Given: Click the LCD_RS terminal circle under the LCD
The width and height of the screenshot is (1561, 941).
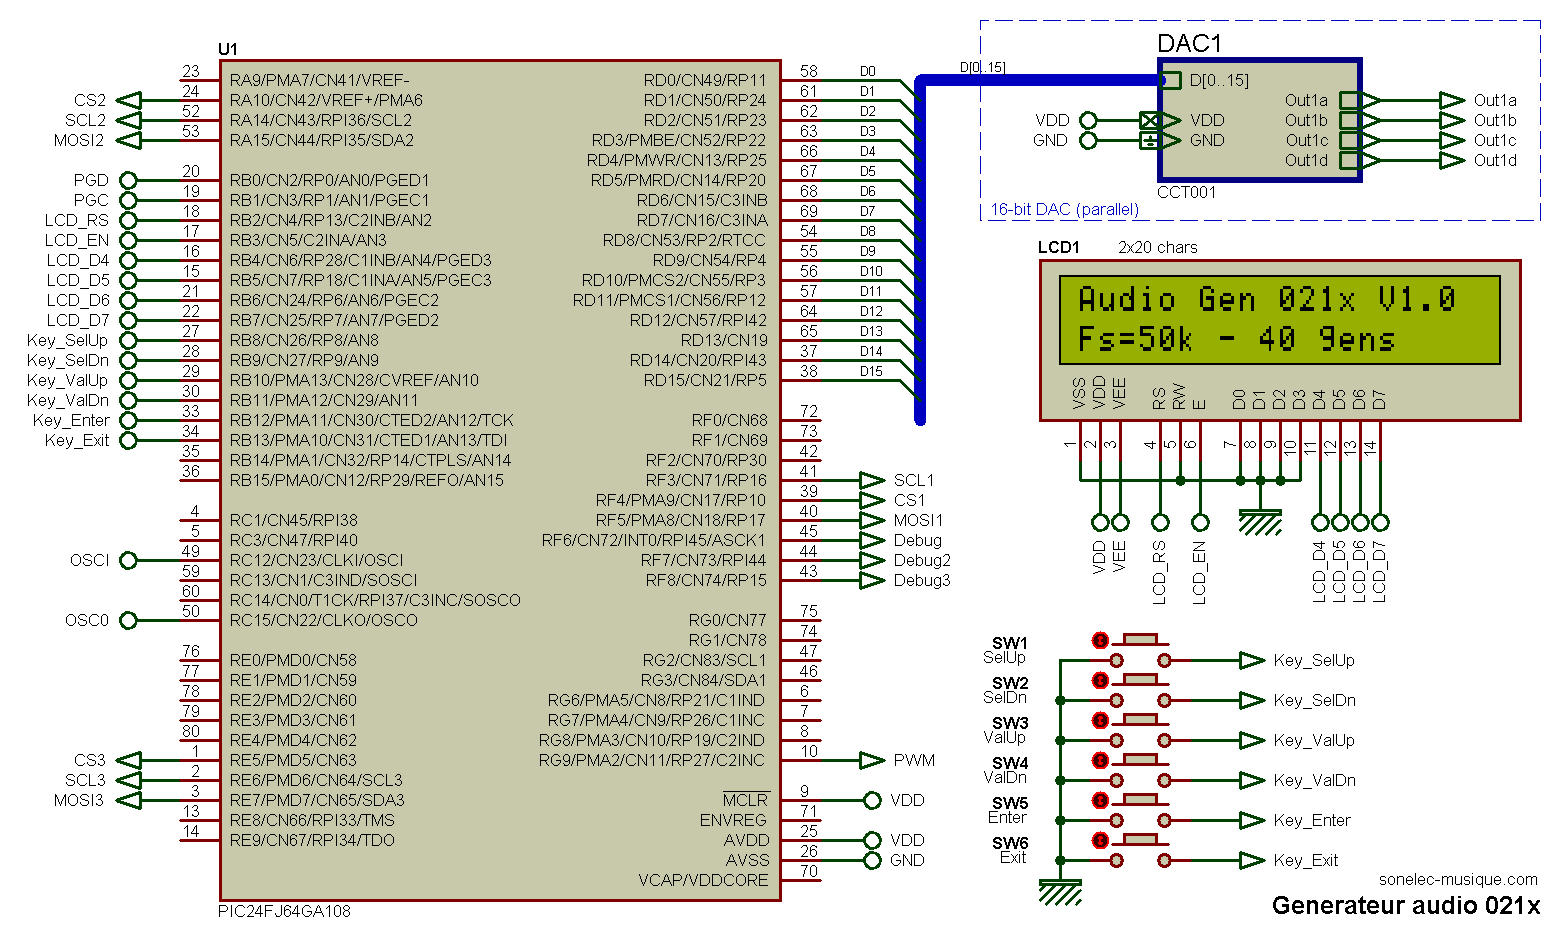Looking at the screenshot, I should click(x=1160, y=522).
